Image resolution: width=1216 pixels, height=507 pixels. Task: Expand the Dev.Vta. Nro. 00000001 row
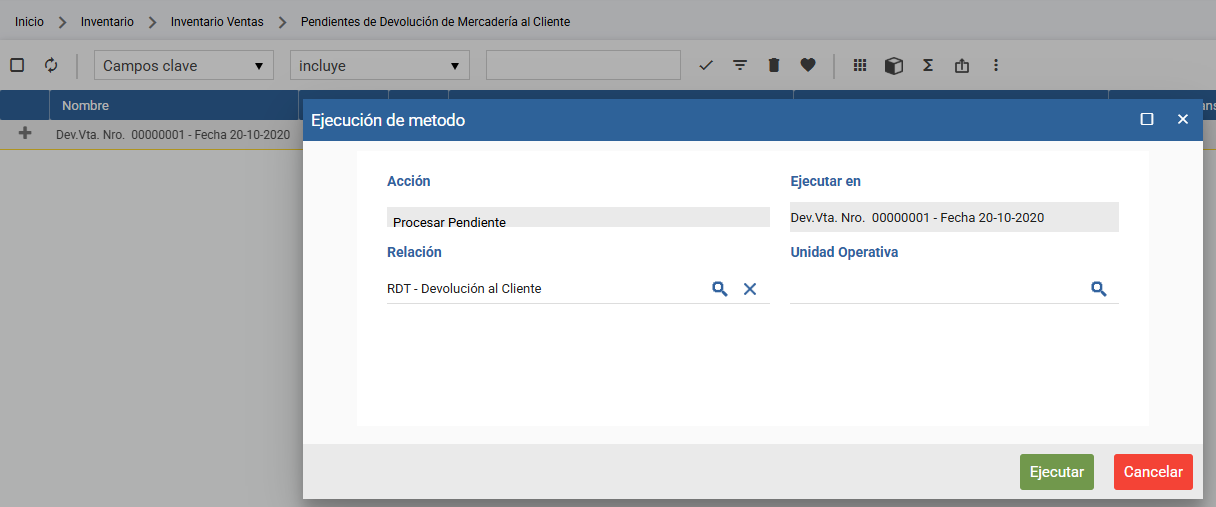click(25, 134)
